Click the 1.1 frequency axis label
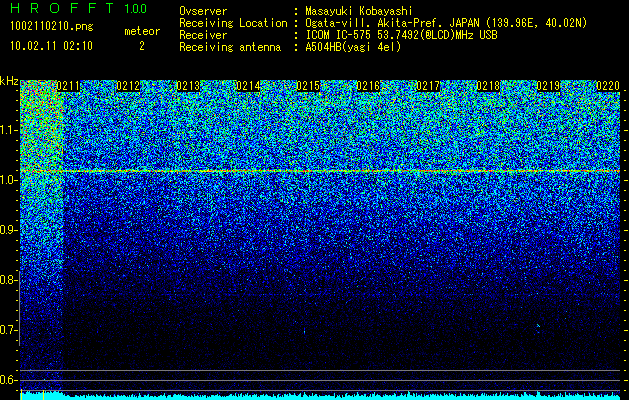 coord(8,130)
